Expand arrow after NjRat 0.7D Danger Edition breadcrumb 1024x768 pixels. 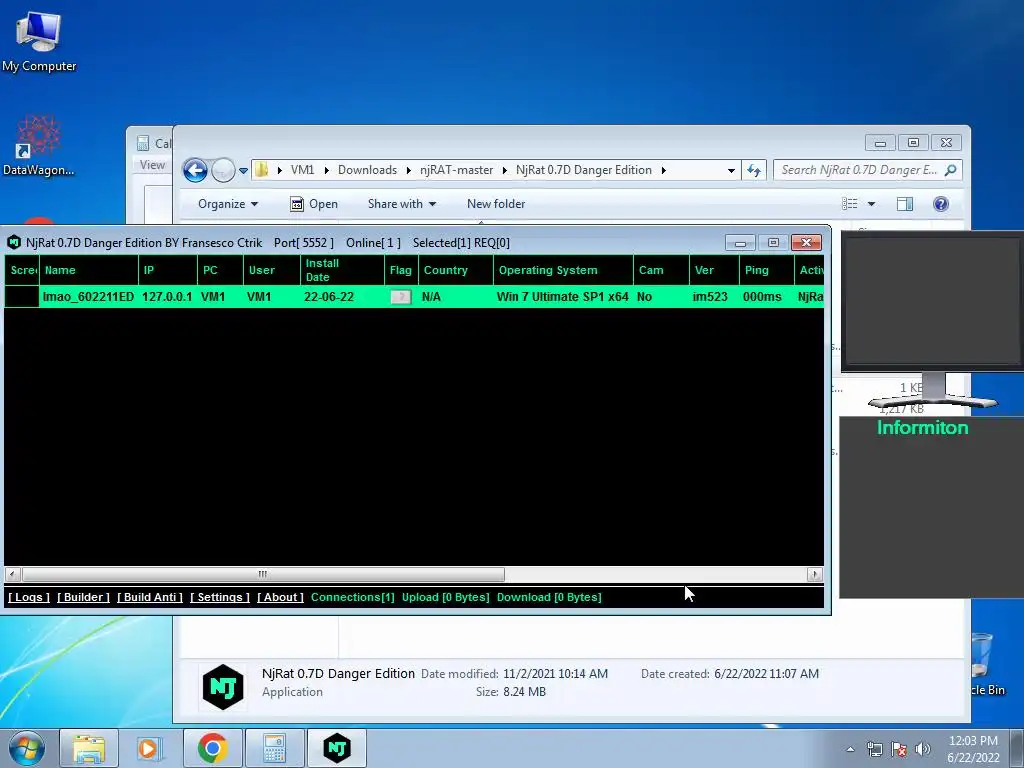[664, 170]
